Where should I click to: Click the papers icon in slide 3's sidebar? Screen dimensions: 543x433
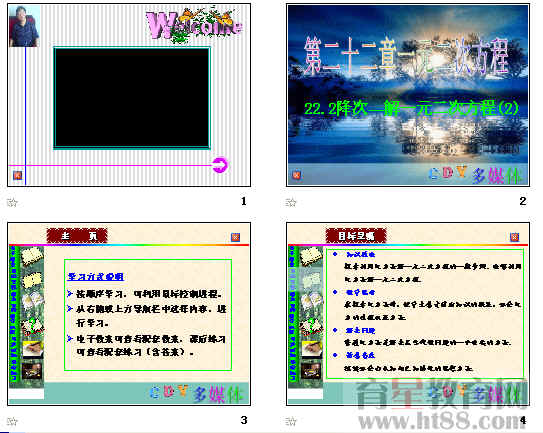coord(33,301)
